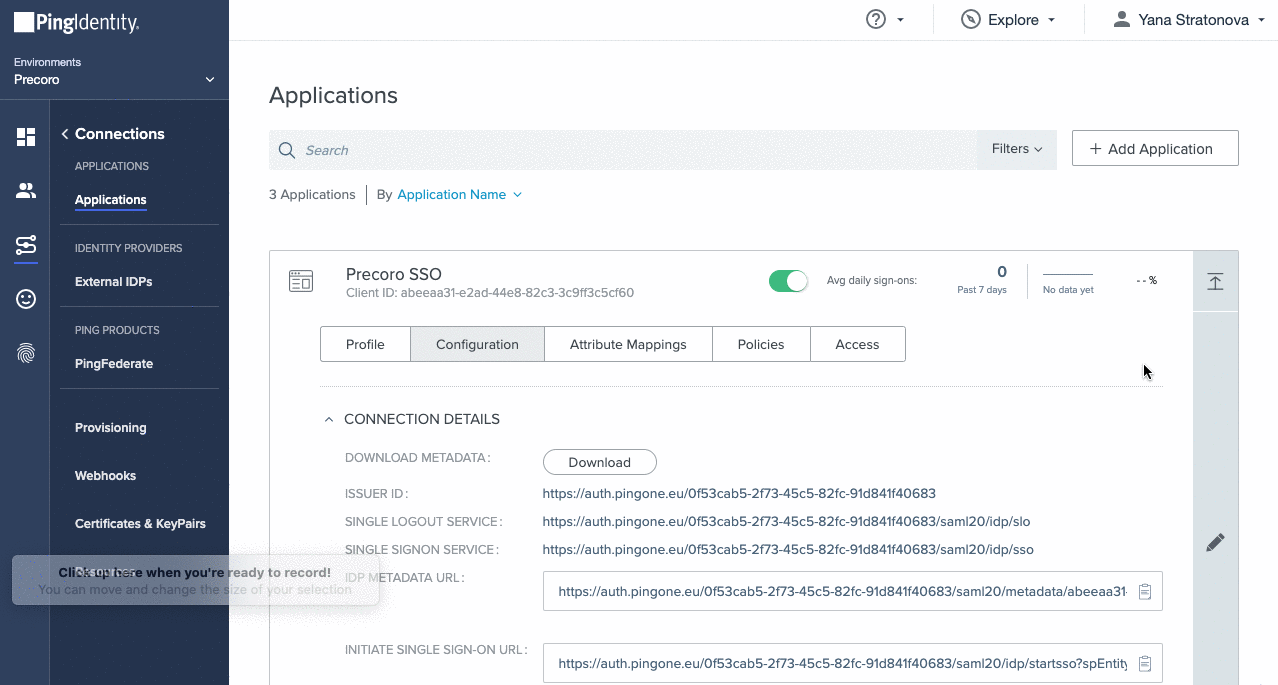This screenshot has height=685, width=1278.
Task: Click the No data yet chart label
Action: click(x=1068, y=290)
